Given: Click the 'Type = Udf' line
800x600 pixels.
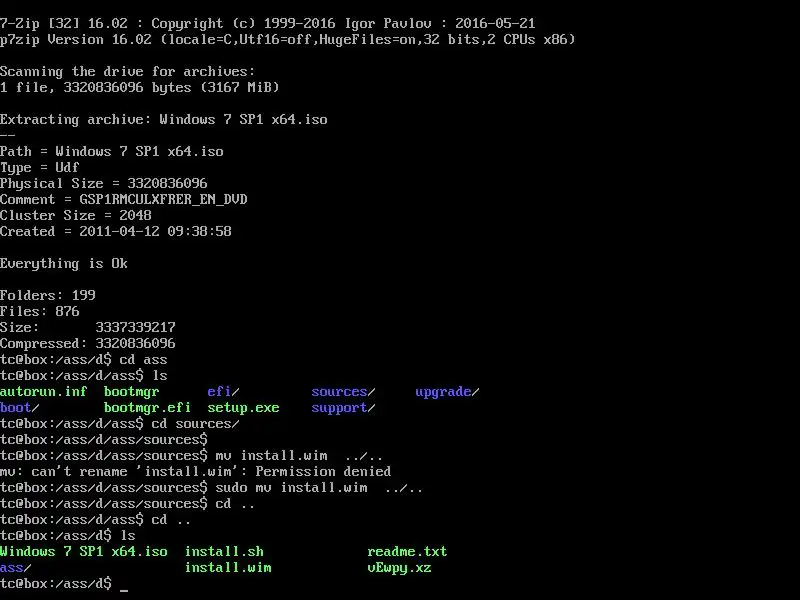Looking at the screenshot, I should pyautogui.click(x=40, y=168).
